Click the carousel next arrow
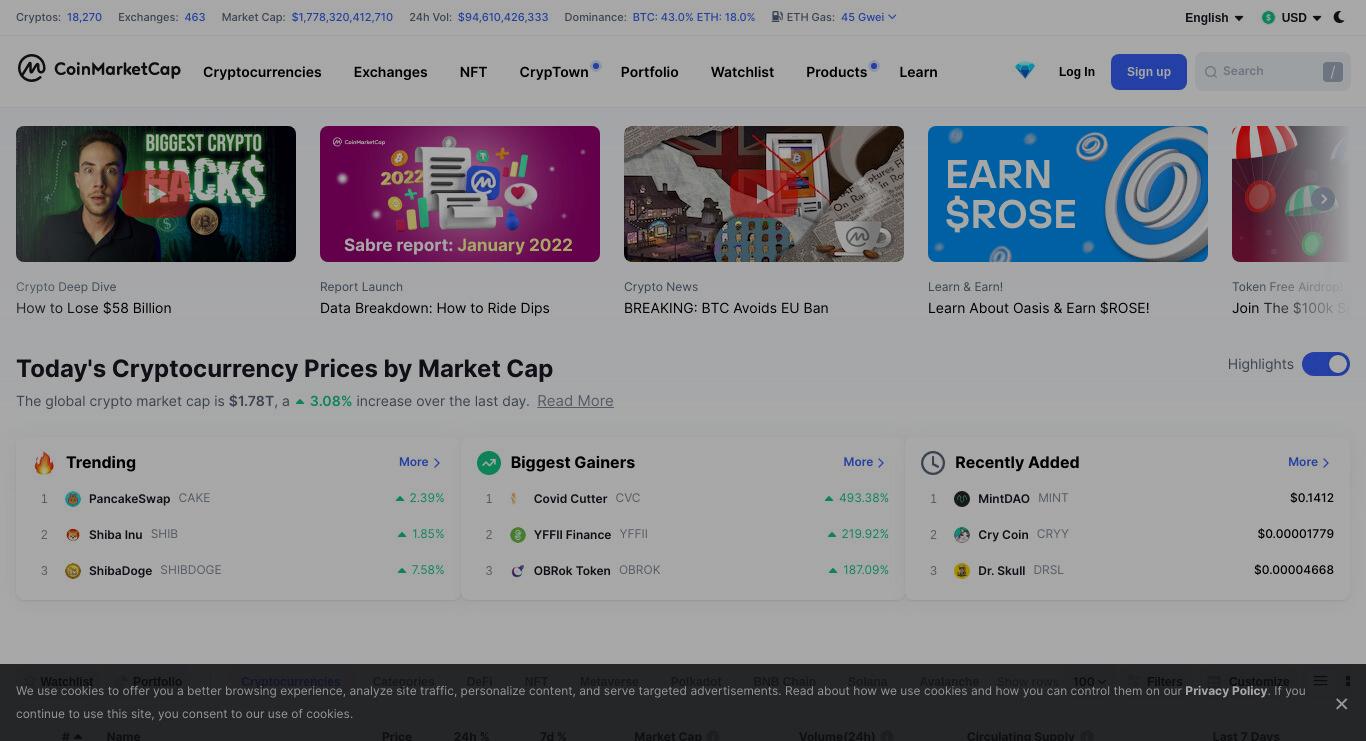This screenshot has height=741, width=1366. (x=1323, y=199)
